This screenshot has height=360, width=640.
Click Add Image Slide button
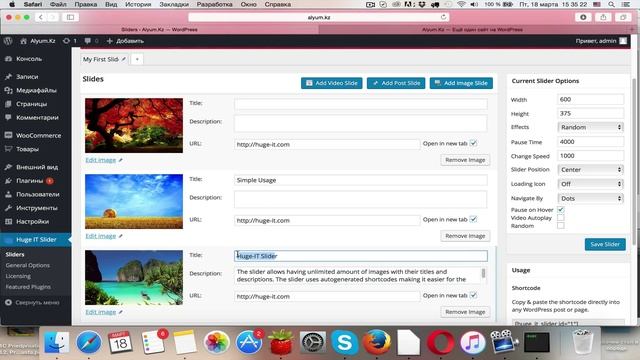(461, 83)
